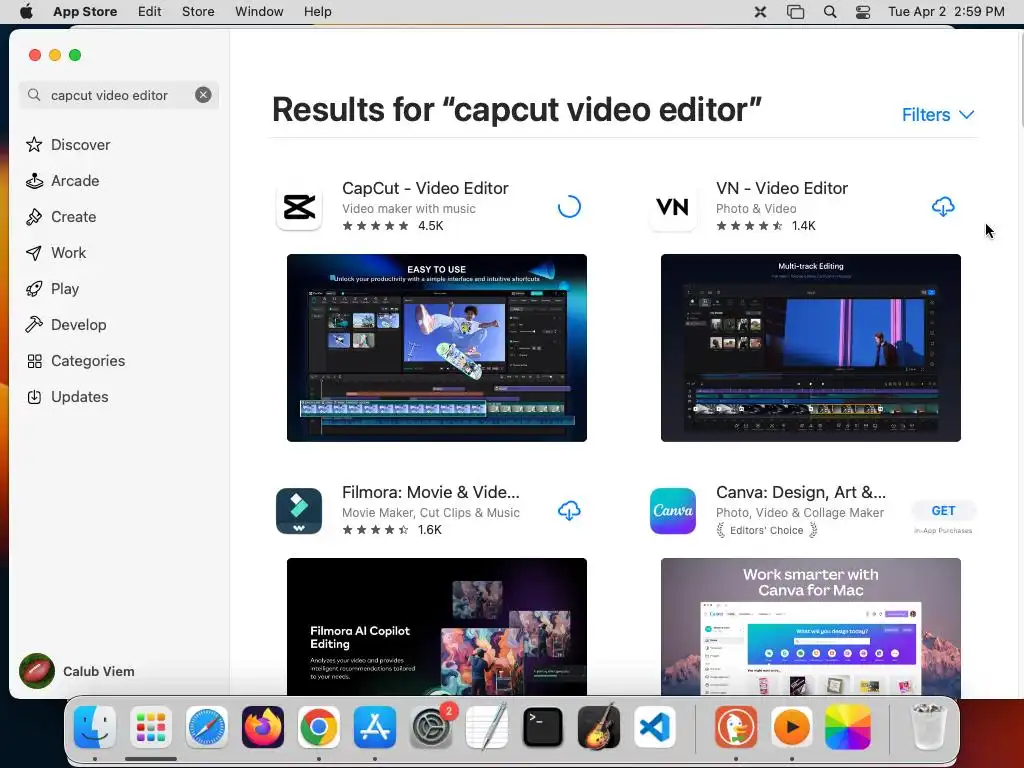Open Filmora AI Copilot Editing screenshot
The height and width of the screenshot is (768, 1024).
[437, 626]
